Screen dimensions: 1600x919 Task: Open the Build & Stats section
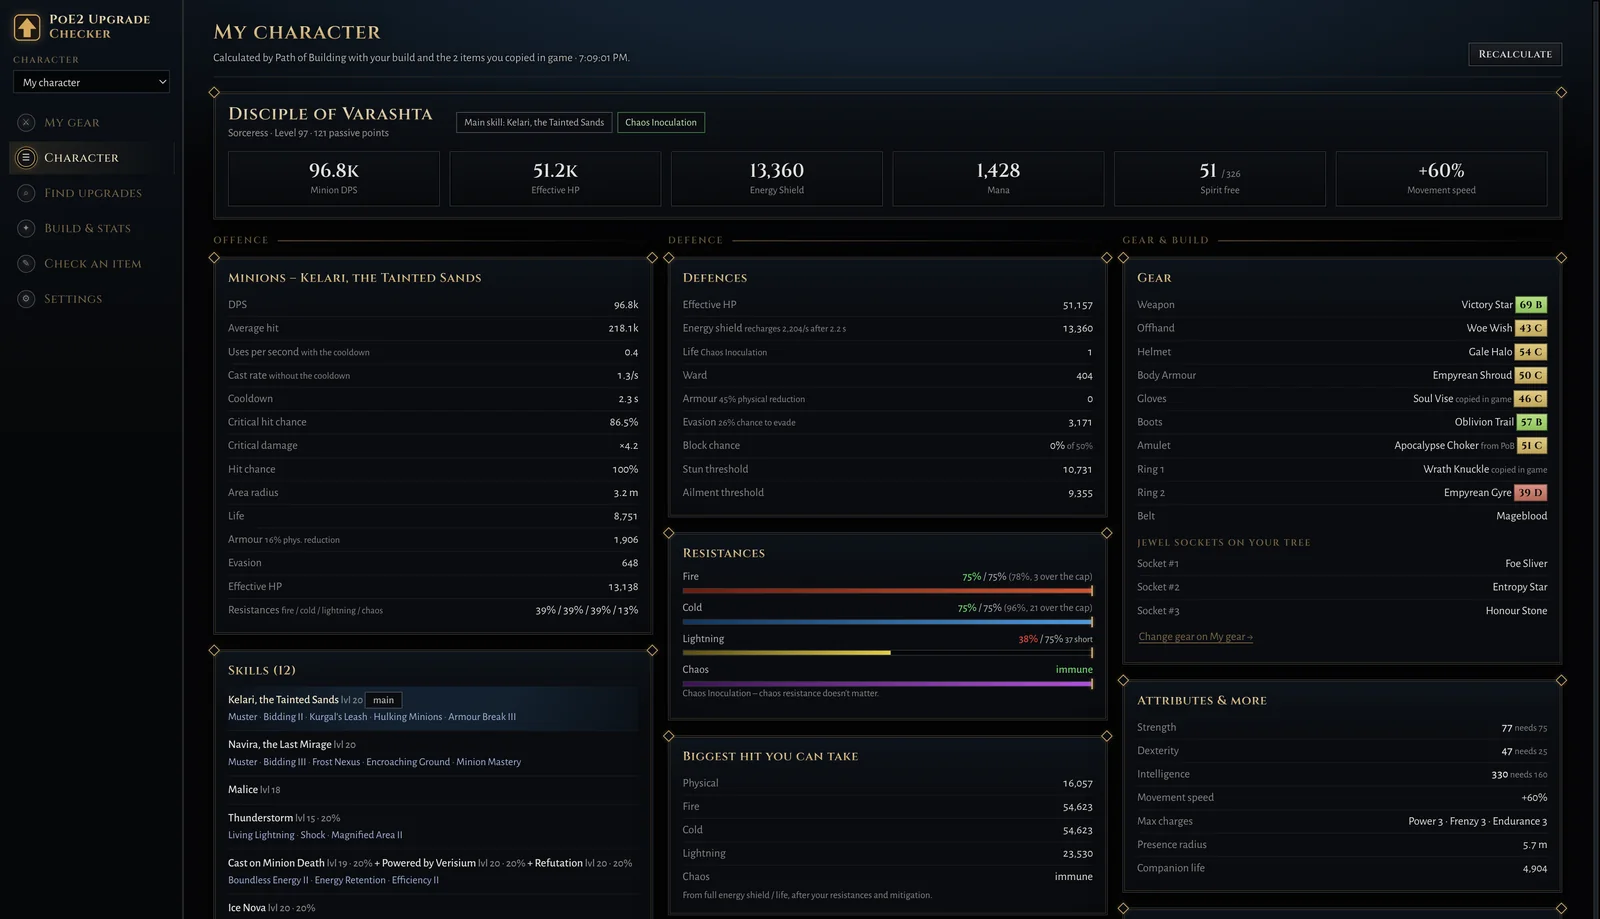tap(91, 228)
